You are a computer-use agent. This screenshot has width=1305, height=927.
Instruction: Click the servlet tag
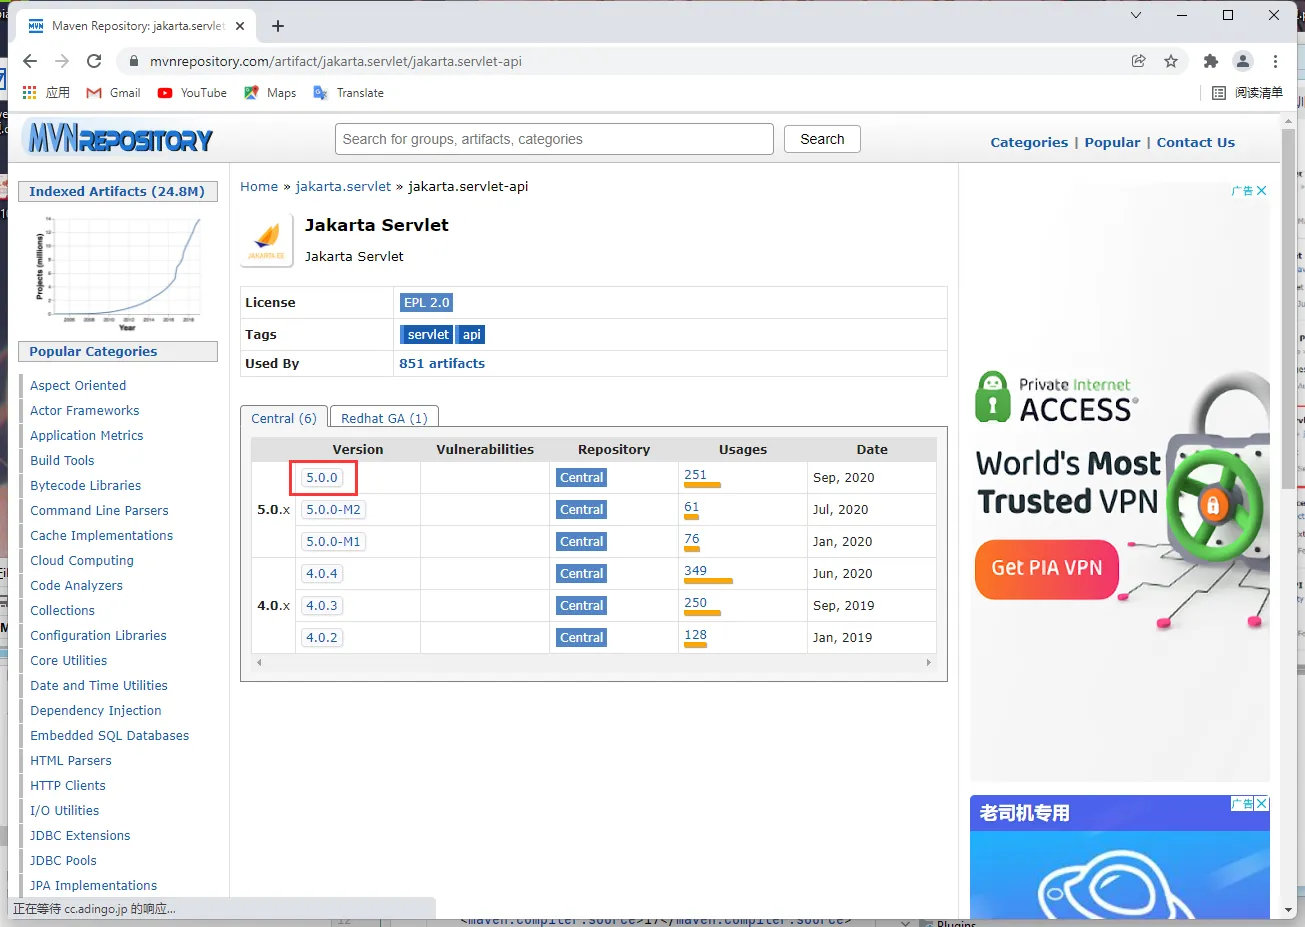coord(428,334)
